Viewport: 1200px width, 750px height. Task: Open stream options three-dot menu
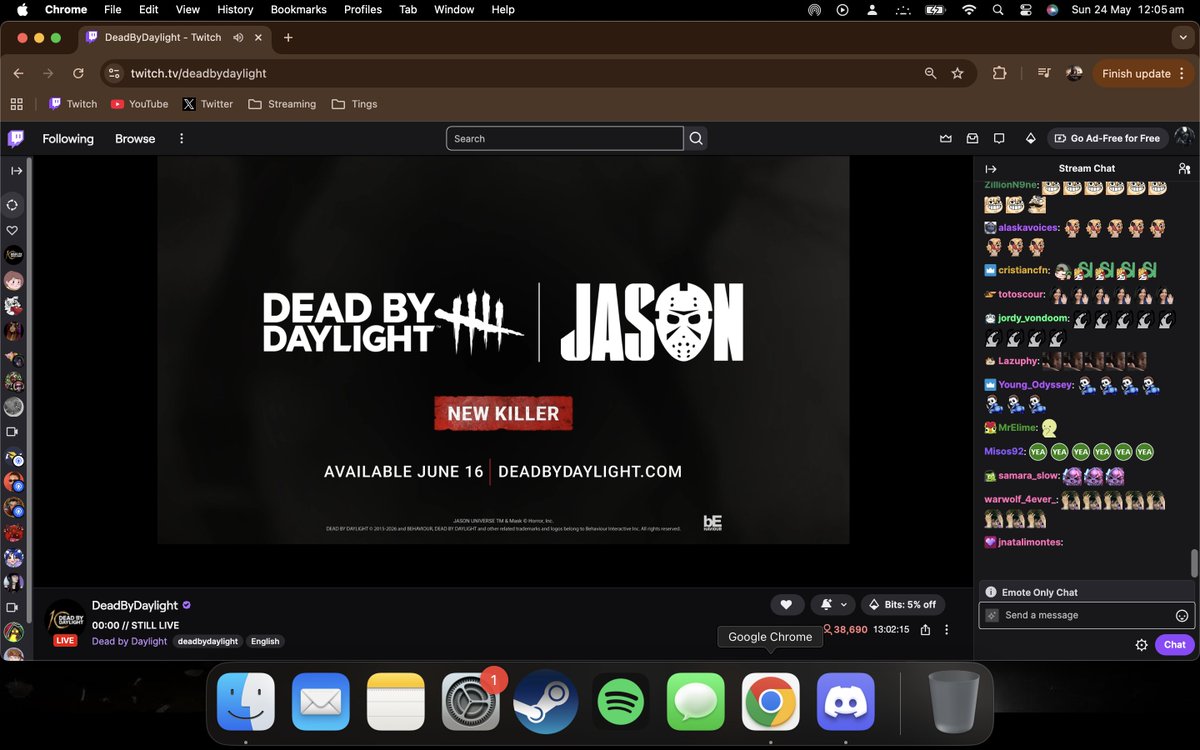pyautogui.click(x=947, y=630)
